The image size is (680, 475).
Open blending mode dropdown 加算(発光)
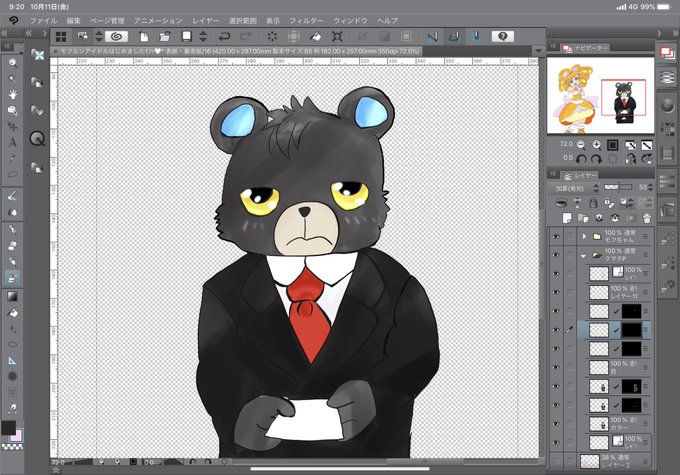tap(575, 188)
